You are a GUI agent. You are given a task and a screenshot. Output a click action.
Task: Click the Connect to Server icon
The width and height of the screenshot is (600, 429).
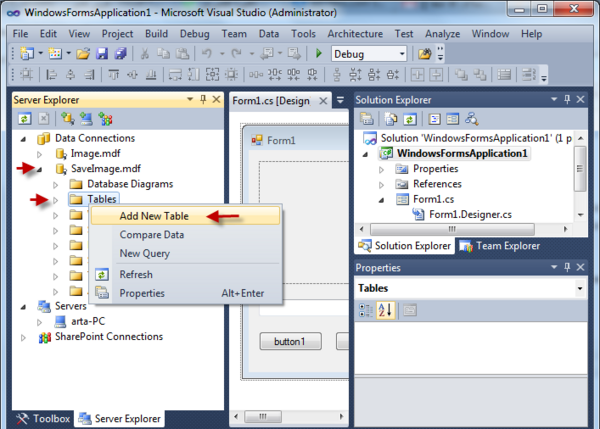click(x=86, y=119)
